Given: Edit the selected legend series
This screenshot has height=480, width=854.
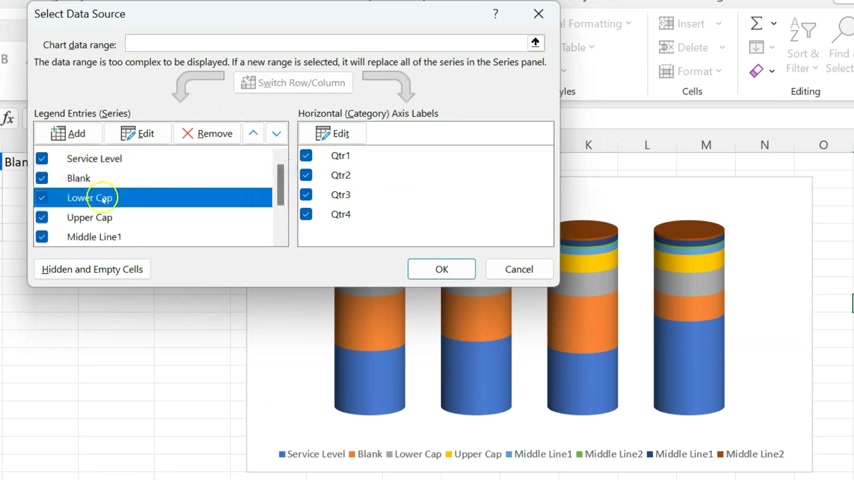Looking at the screenshot, I should click(137, 133).
